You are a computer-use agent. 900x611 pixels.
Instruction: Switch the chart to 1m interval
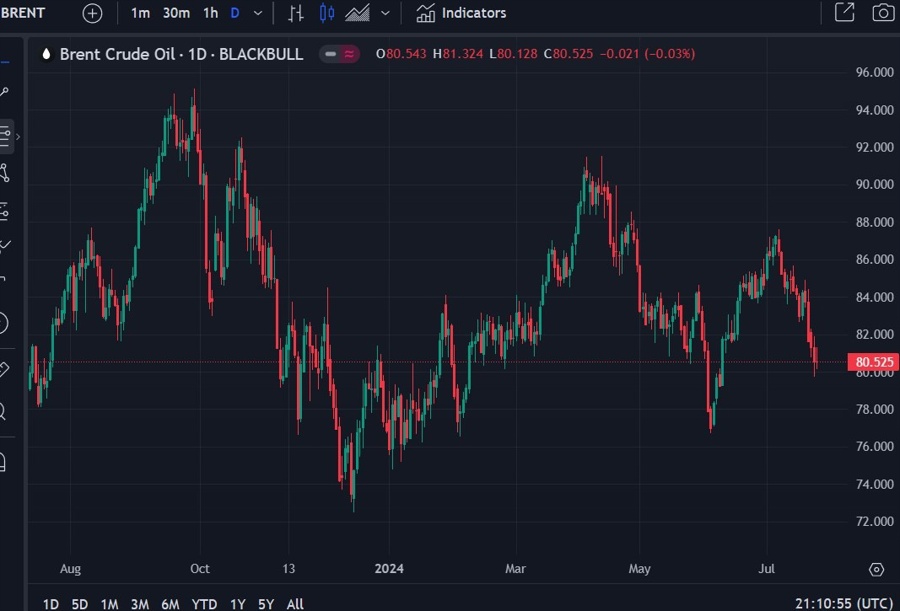pyautogui.click(x=140, y=13)
